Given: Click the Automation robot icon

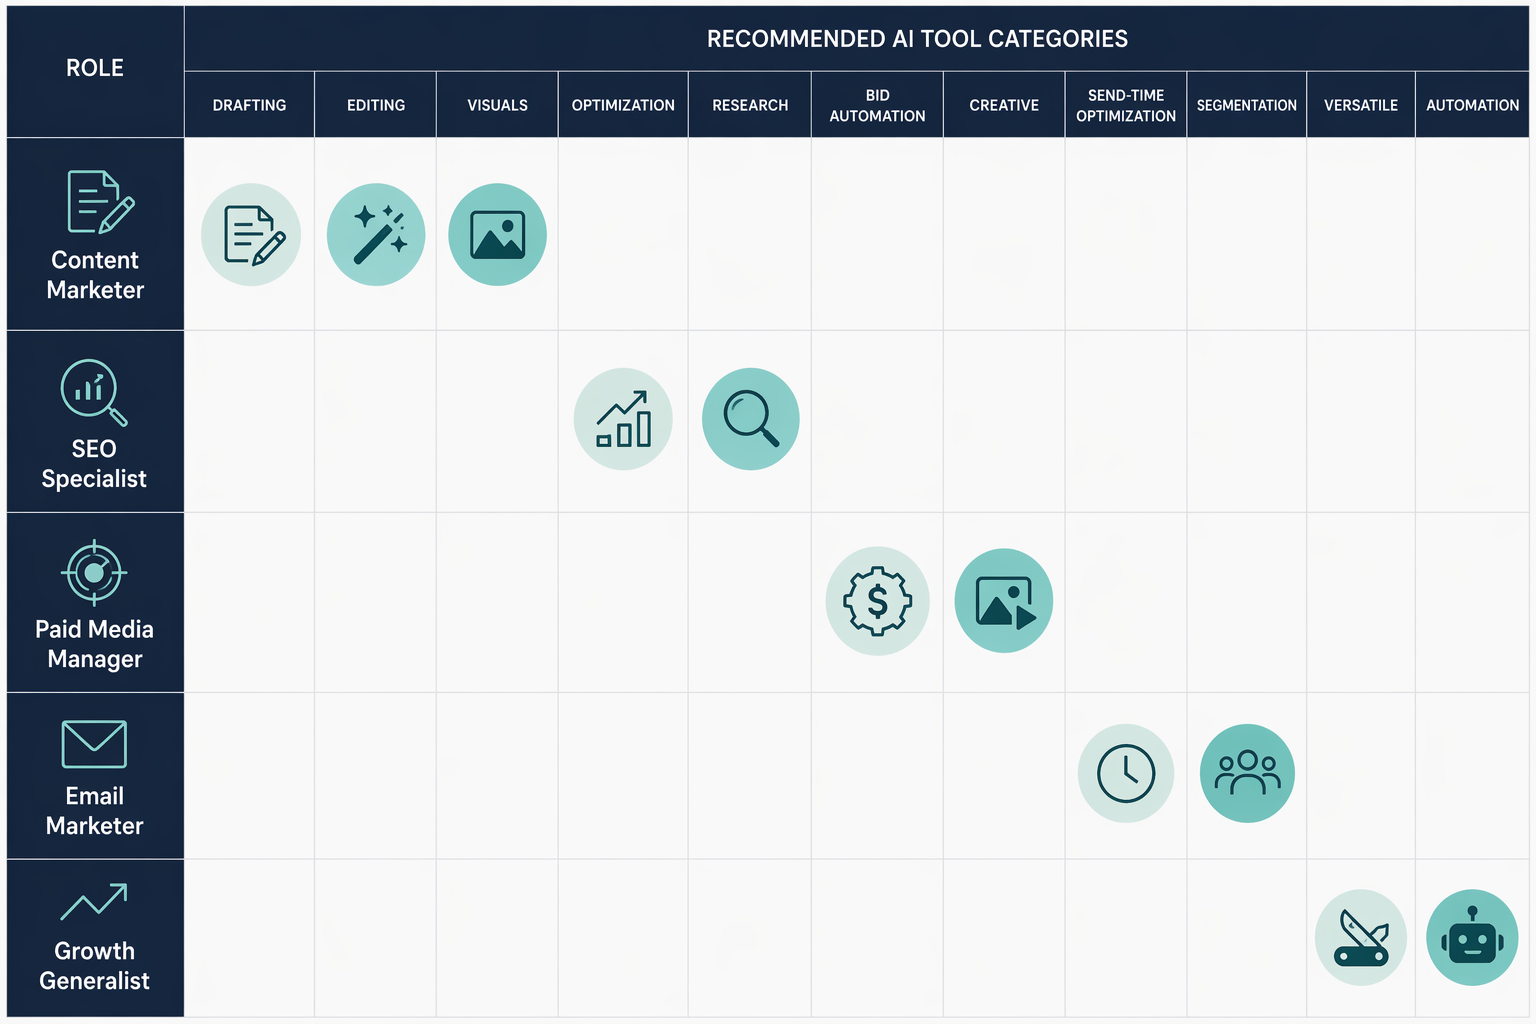Looking at the screenshot, I should (x=1472, y=938).
